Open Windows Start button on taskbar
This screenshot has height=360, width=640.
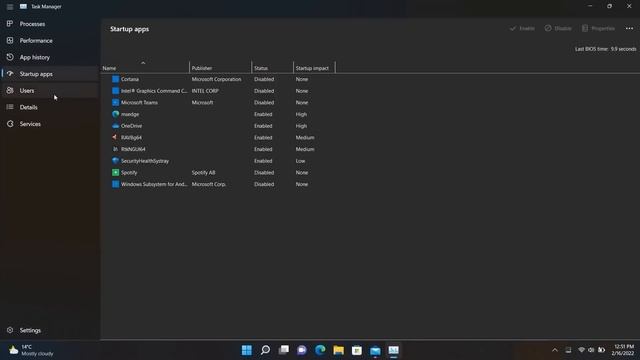(247, 350)
